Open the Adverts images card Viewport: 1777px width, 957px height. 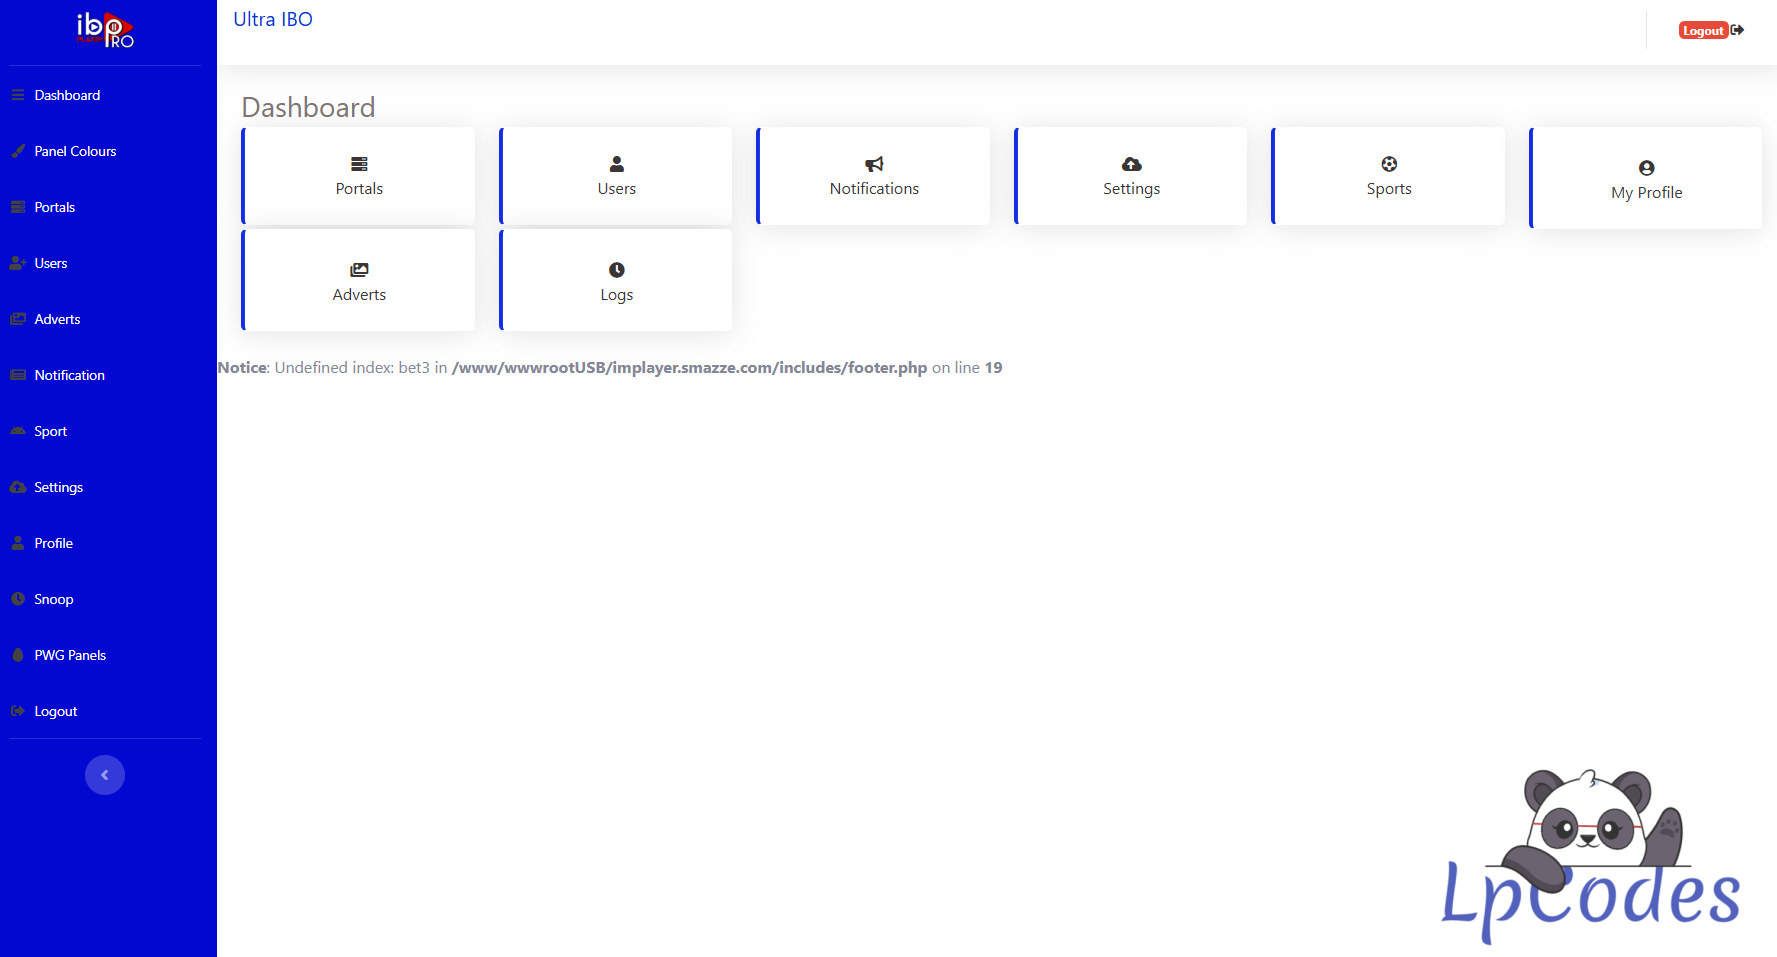[359, 282]
